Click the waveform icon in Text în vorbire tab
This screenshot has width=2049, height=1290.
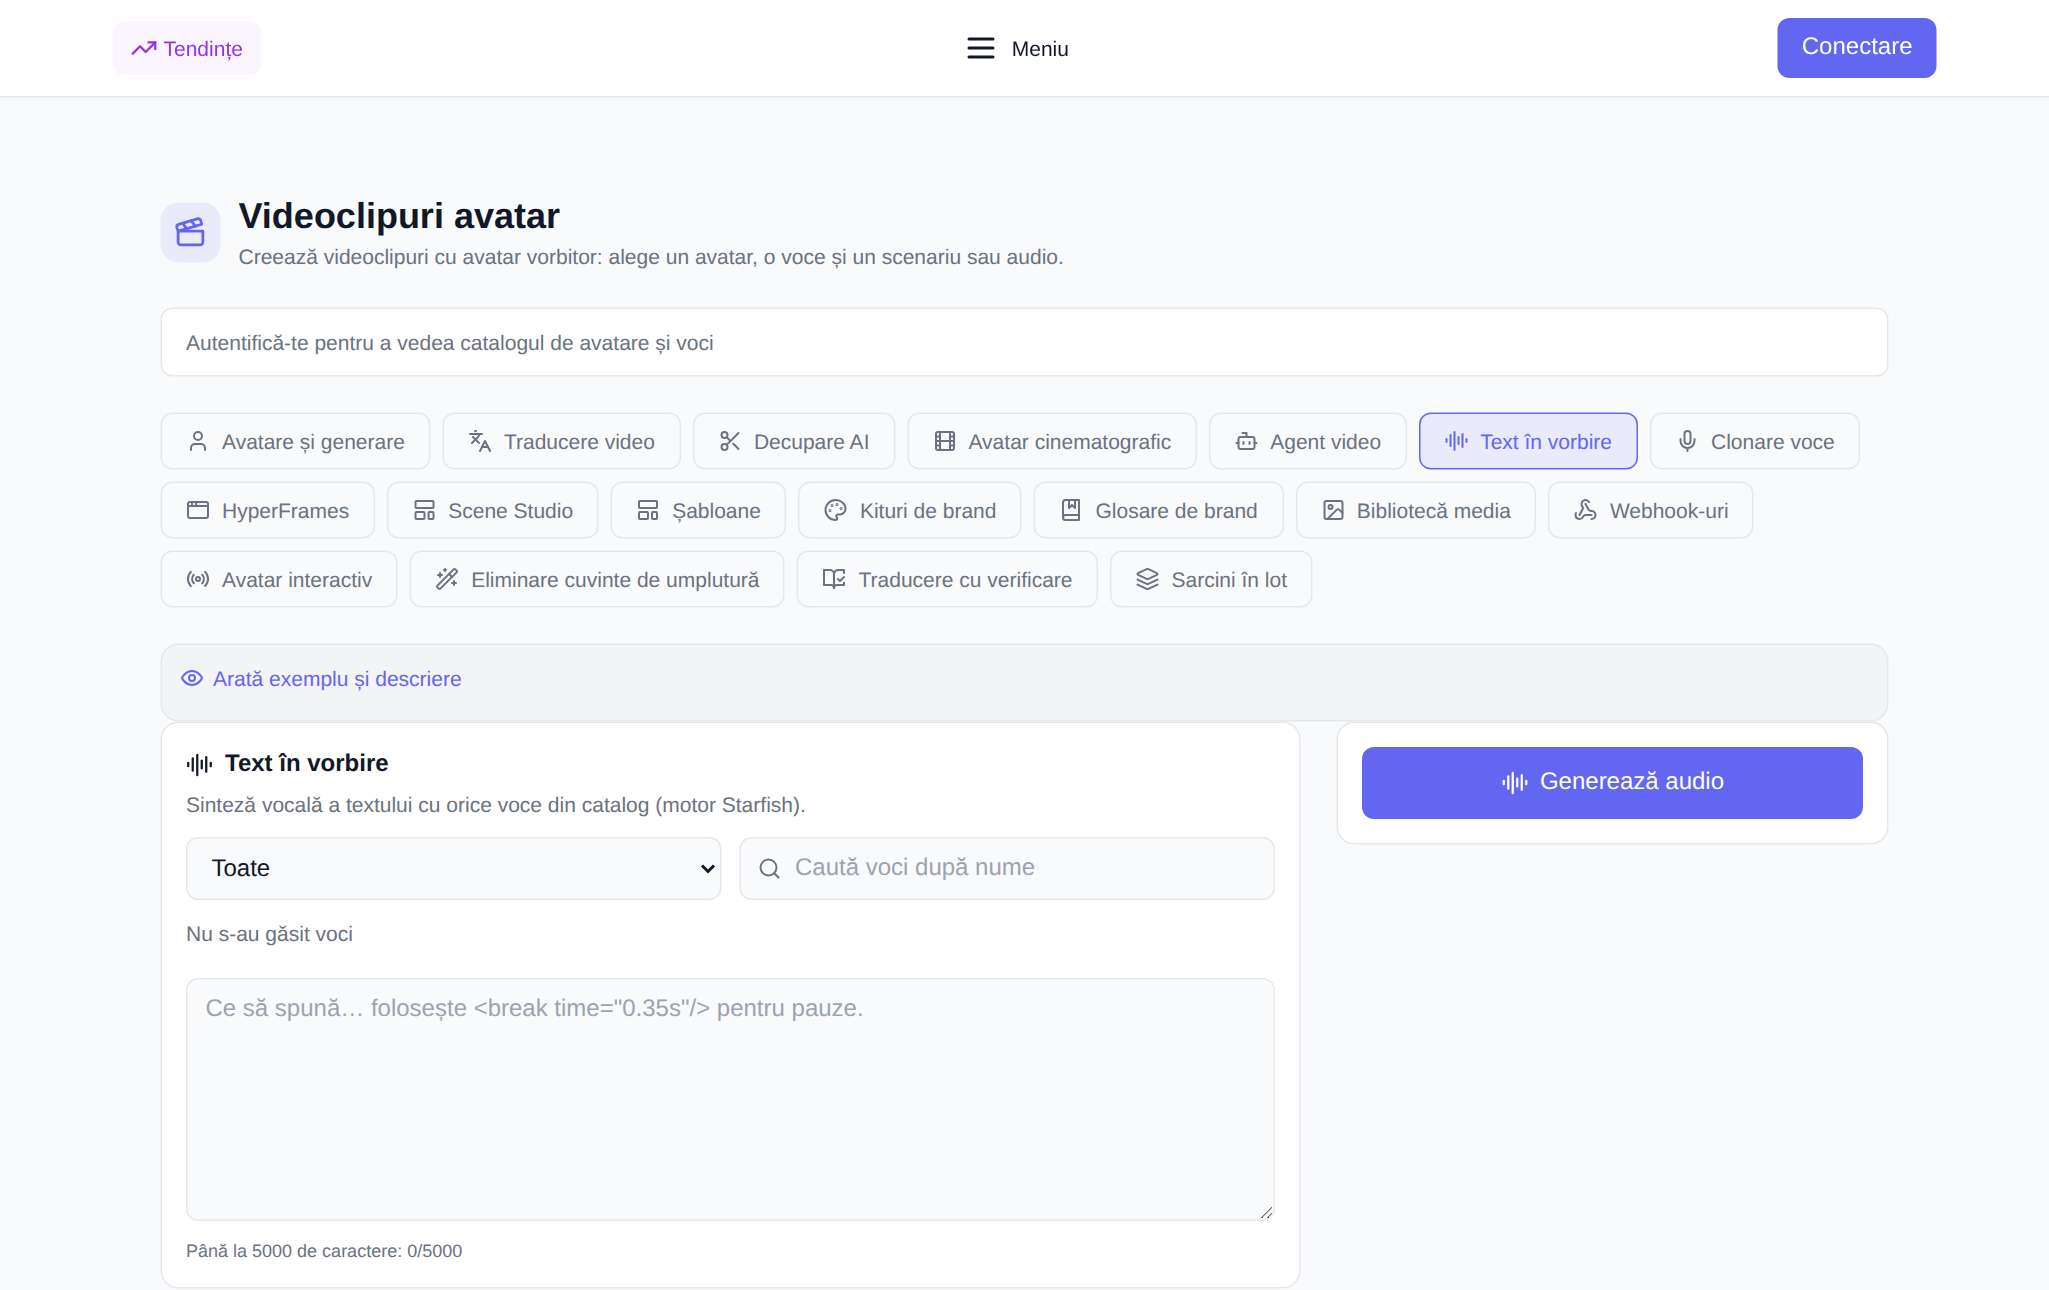(x=1456, y=441)
